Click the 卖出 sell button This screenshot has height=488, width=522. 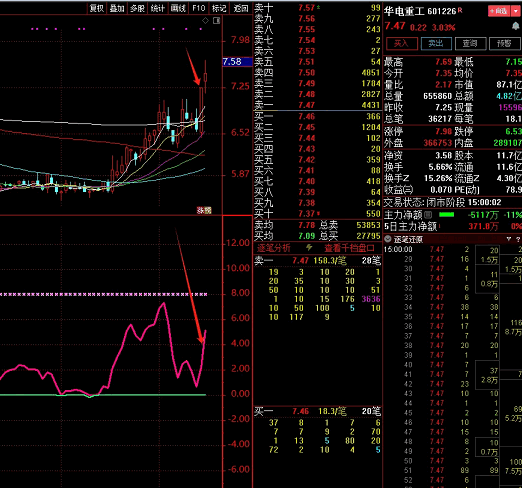tap(436, 43)
